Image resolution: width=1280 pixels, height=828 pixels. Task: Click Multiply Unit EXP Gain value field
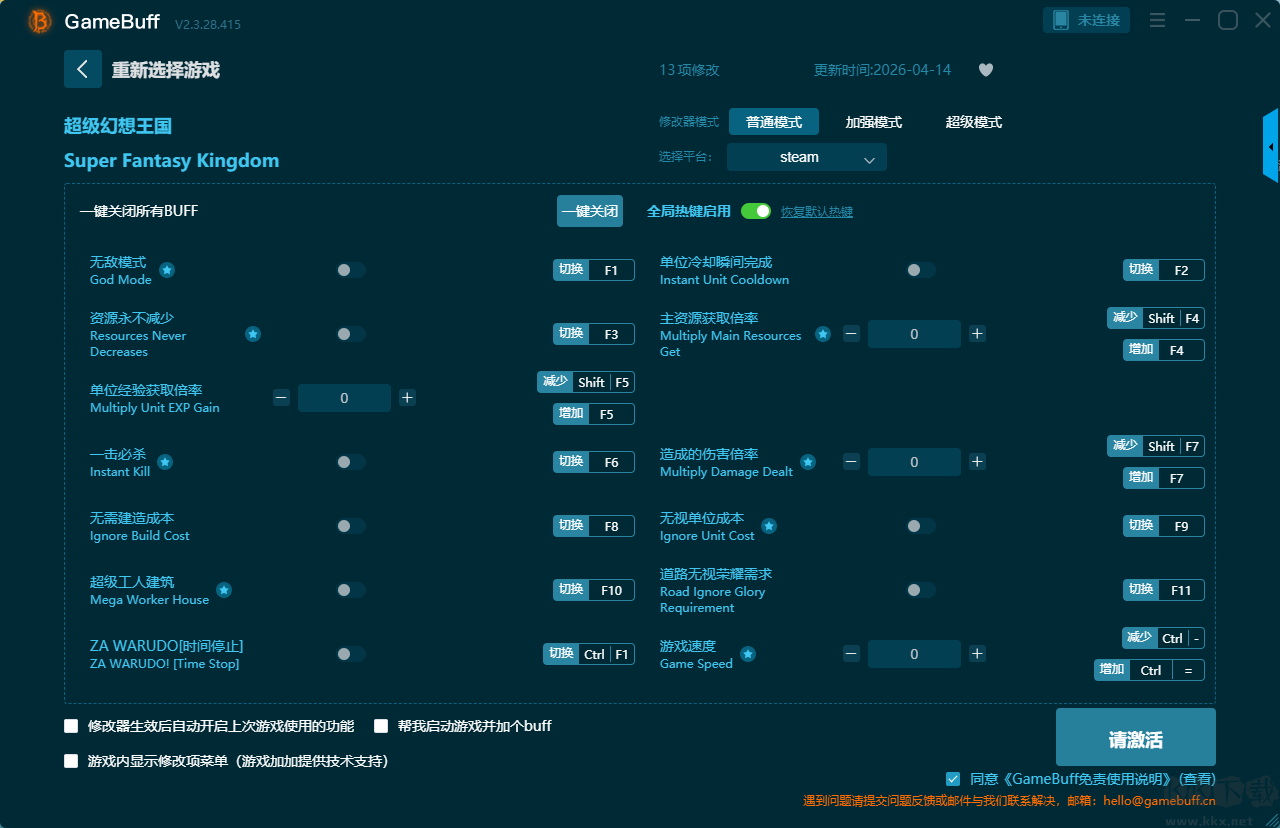coord(344,398)
